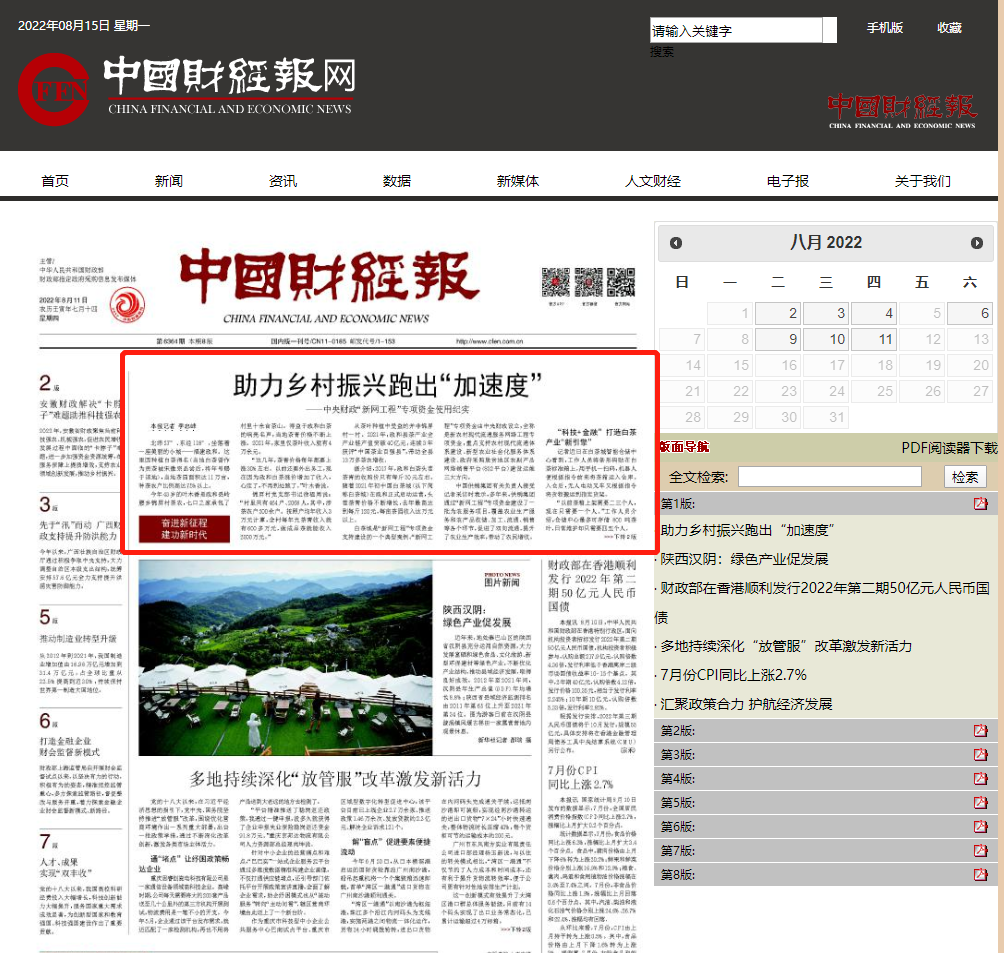Open article 财政部在香港顺利发行2022年第二期 link

(x=823, y=602)
